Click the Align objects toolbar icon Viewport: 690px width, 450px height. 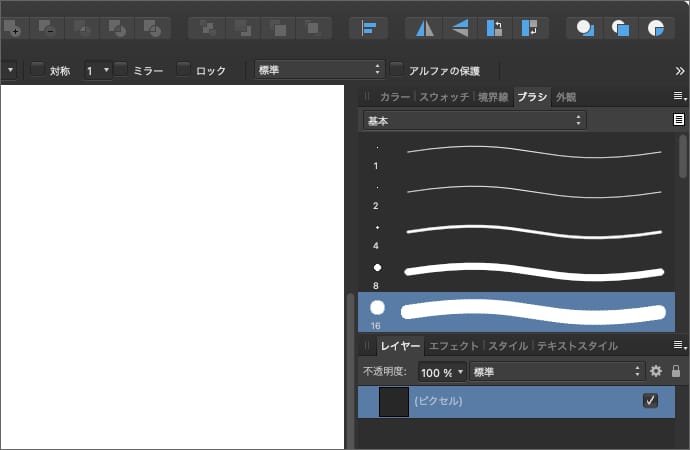368,27
